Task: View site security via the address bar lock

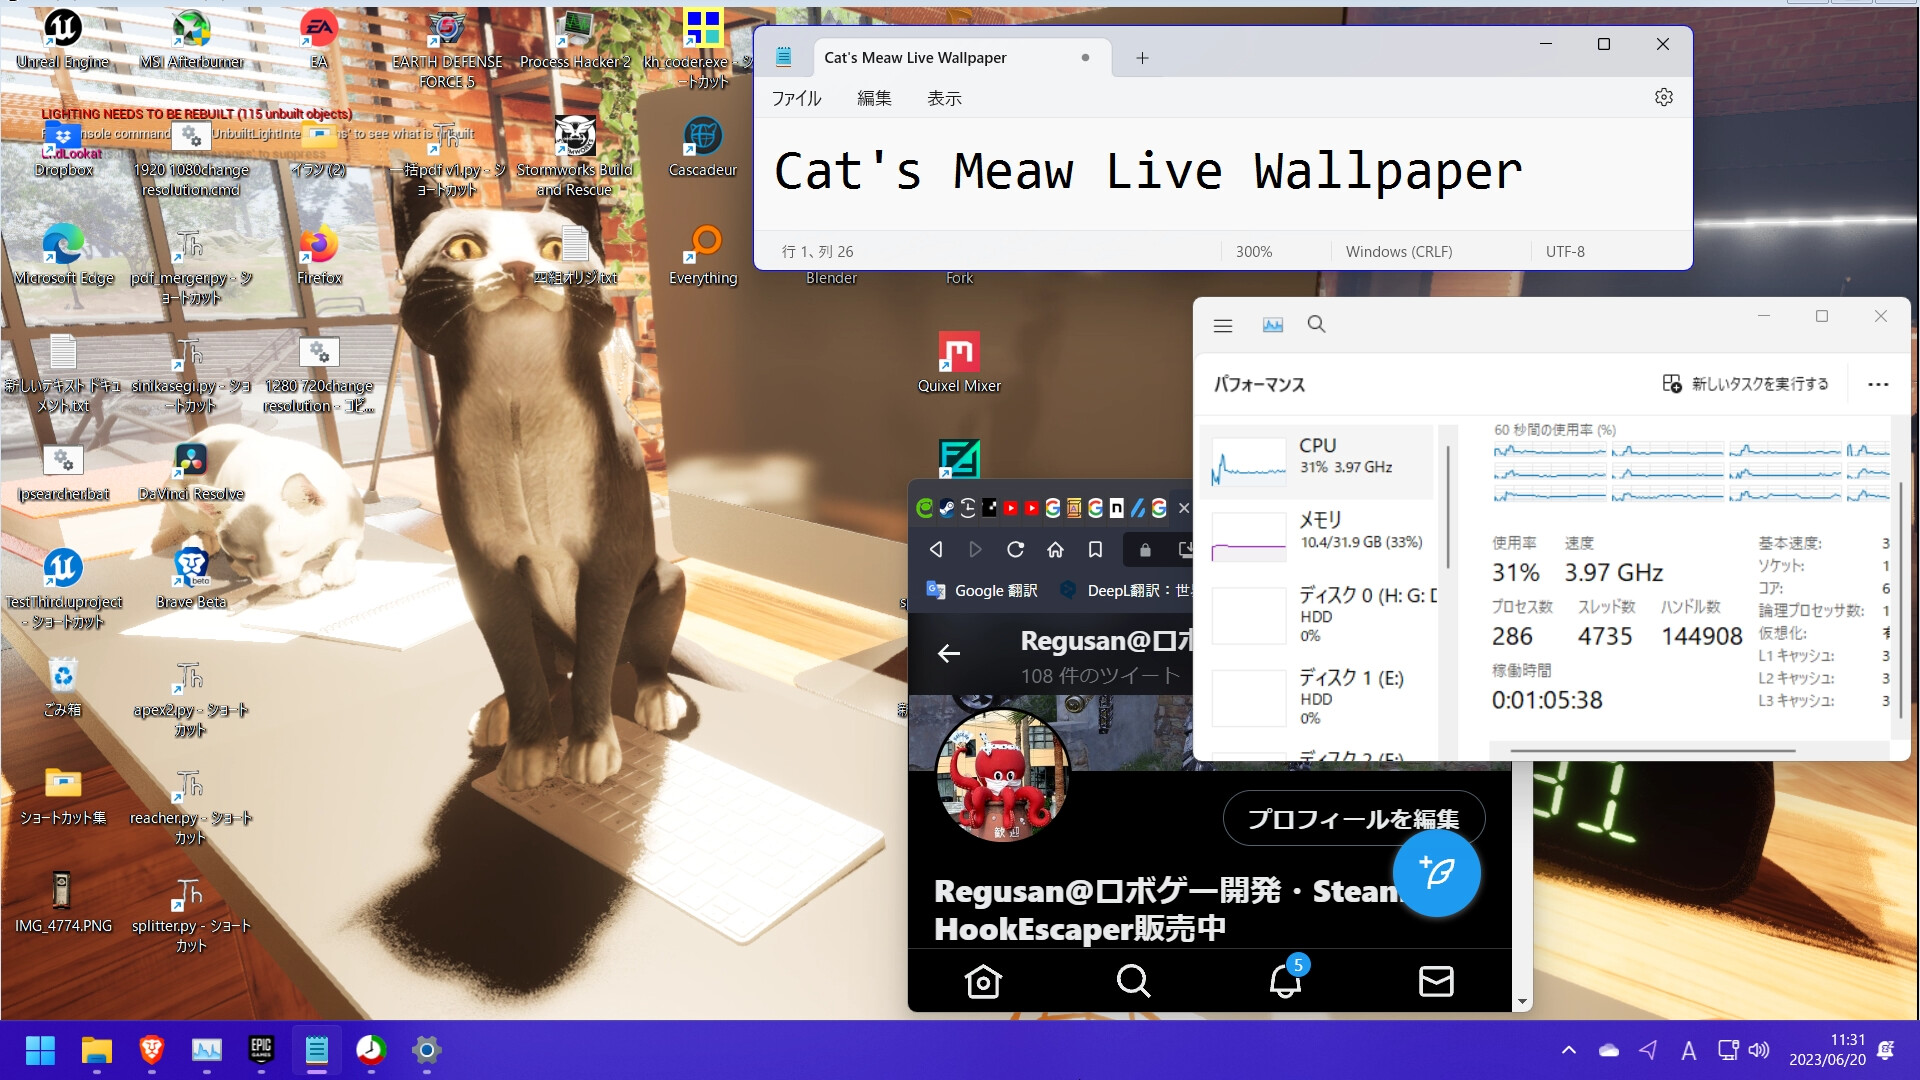Action: coord(1144,549)
